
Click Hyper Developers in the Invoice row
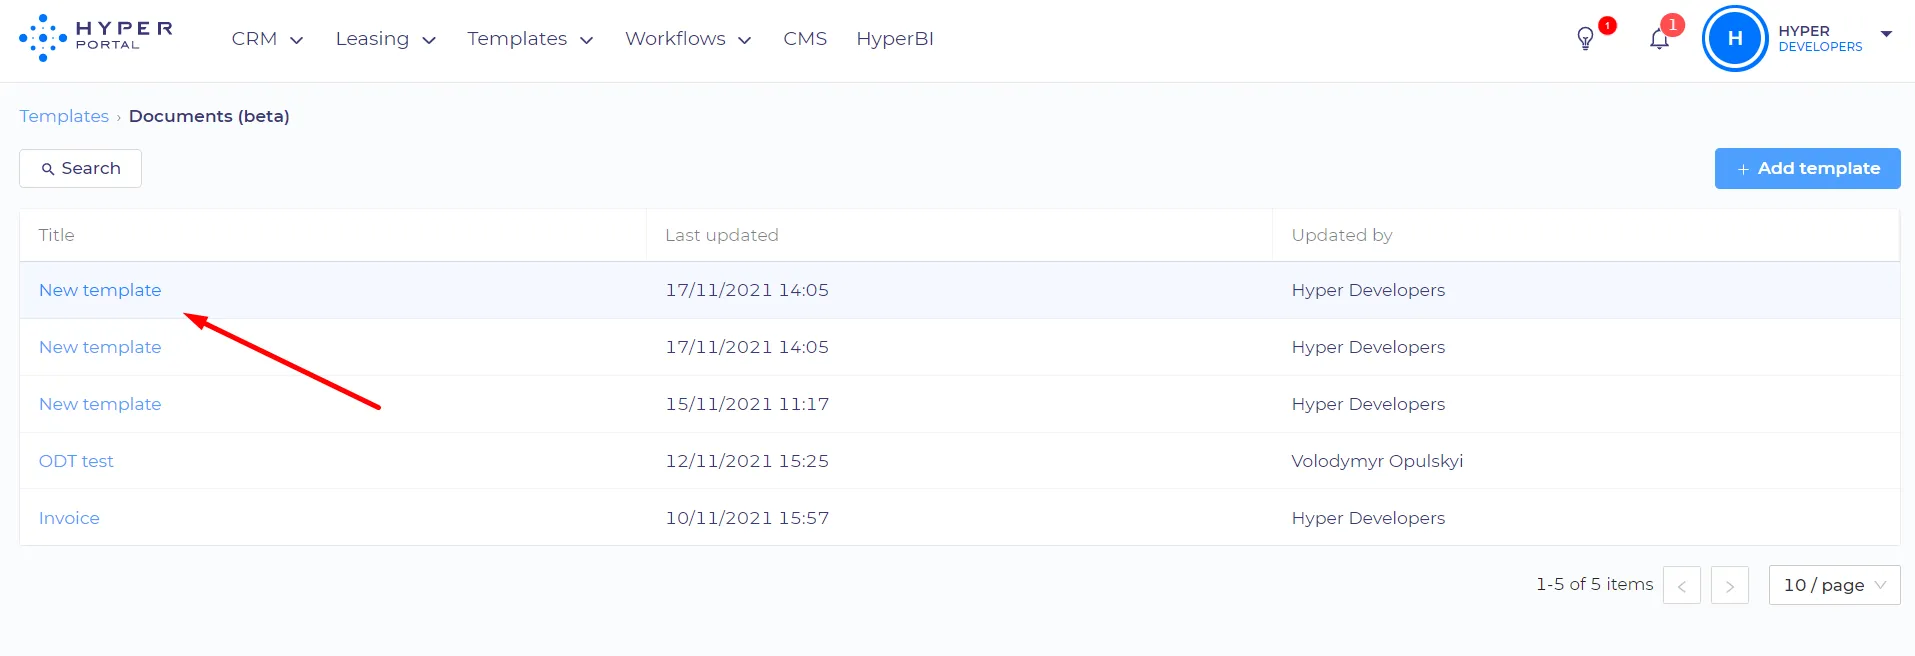click(1368, 518)
